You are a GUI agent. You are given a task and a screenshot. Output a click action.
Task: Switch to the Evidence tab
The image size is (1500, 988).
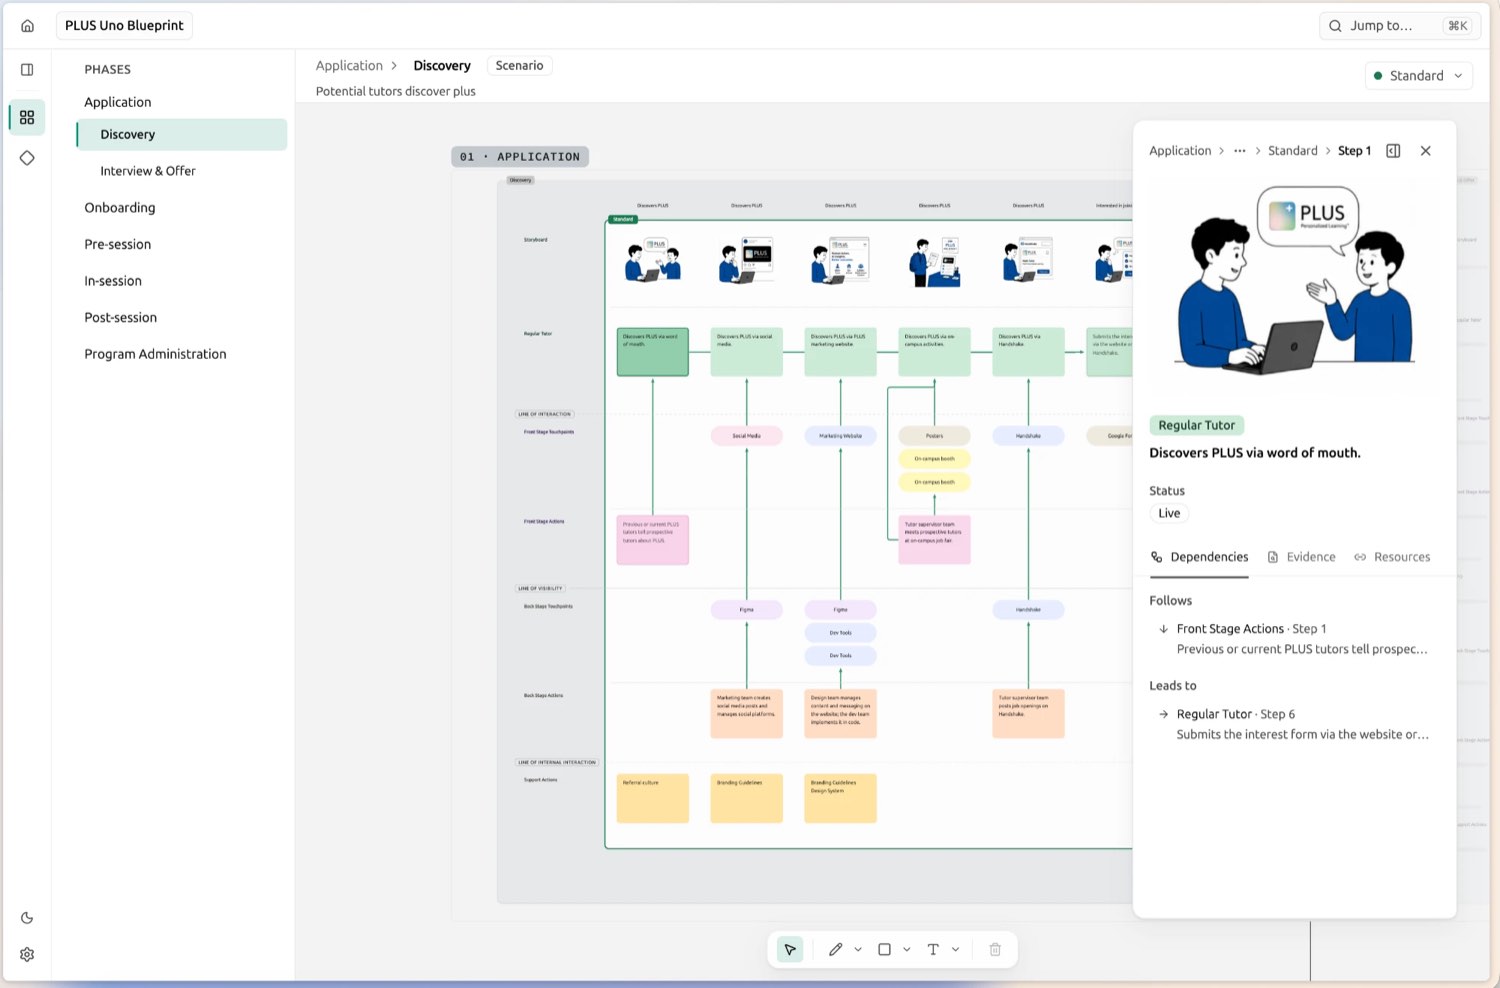tap(1301, 557)
